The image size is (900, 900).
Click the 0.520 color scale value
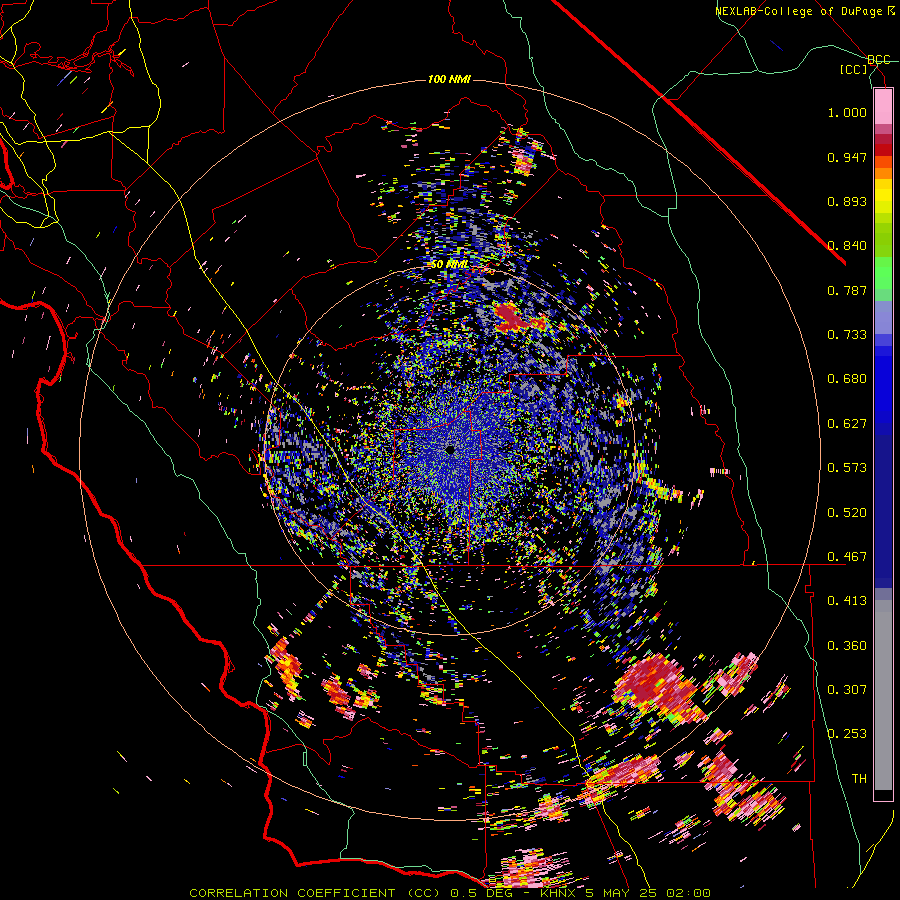coord(847,513)
